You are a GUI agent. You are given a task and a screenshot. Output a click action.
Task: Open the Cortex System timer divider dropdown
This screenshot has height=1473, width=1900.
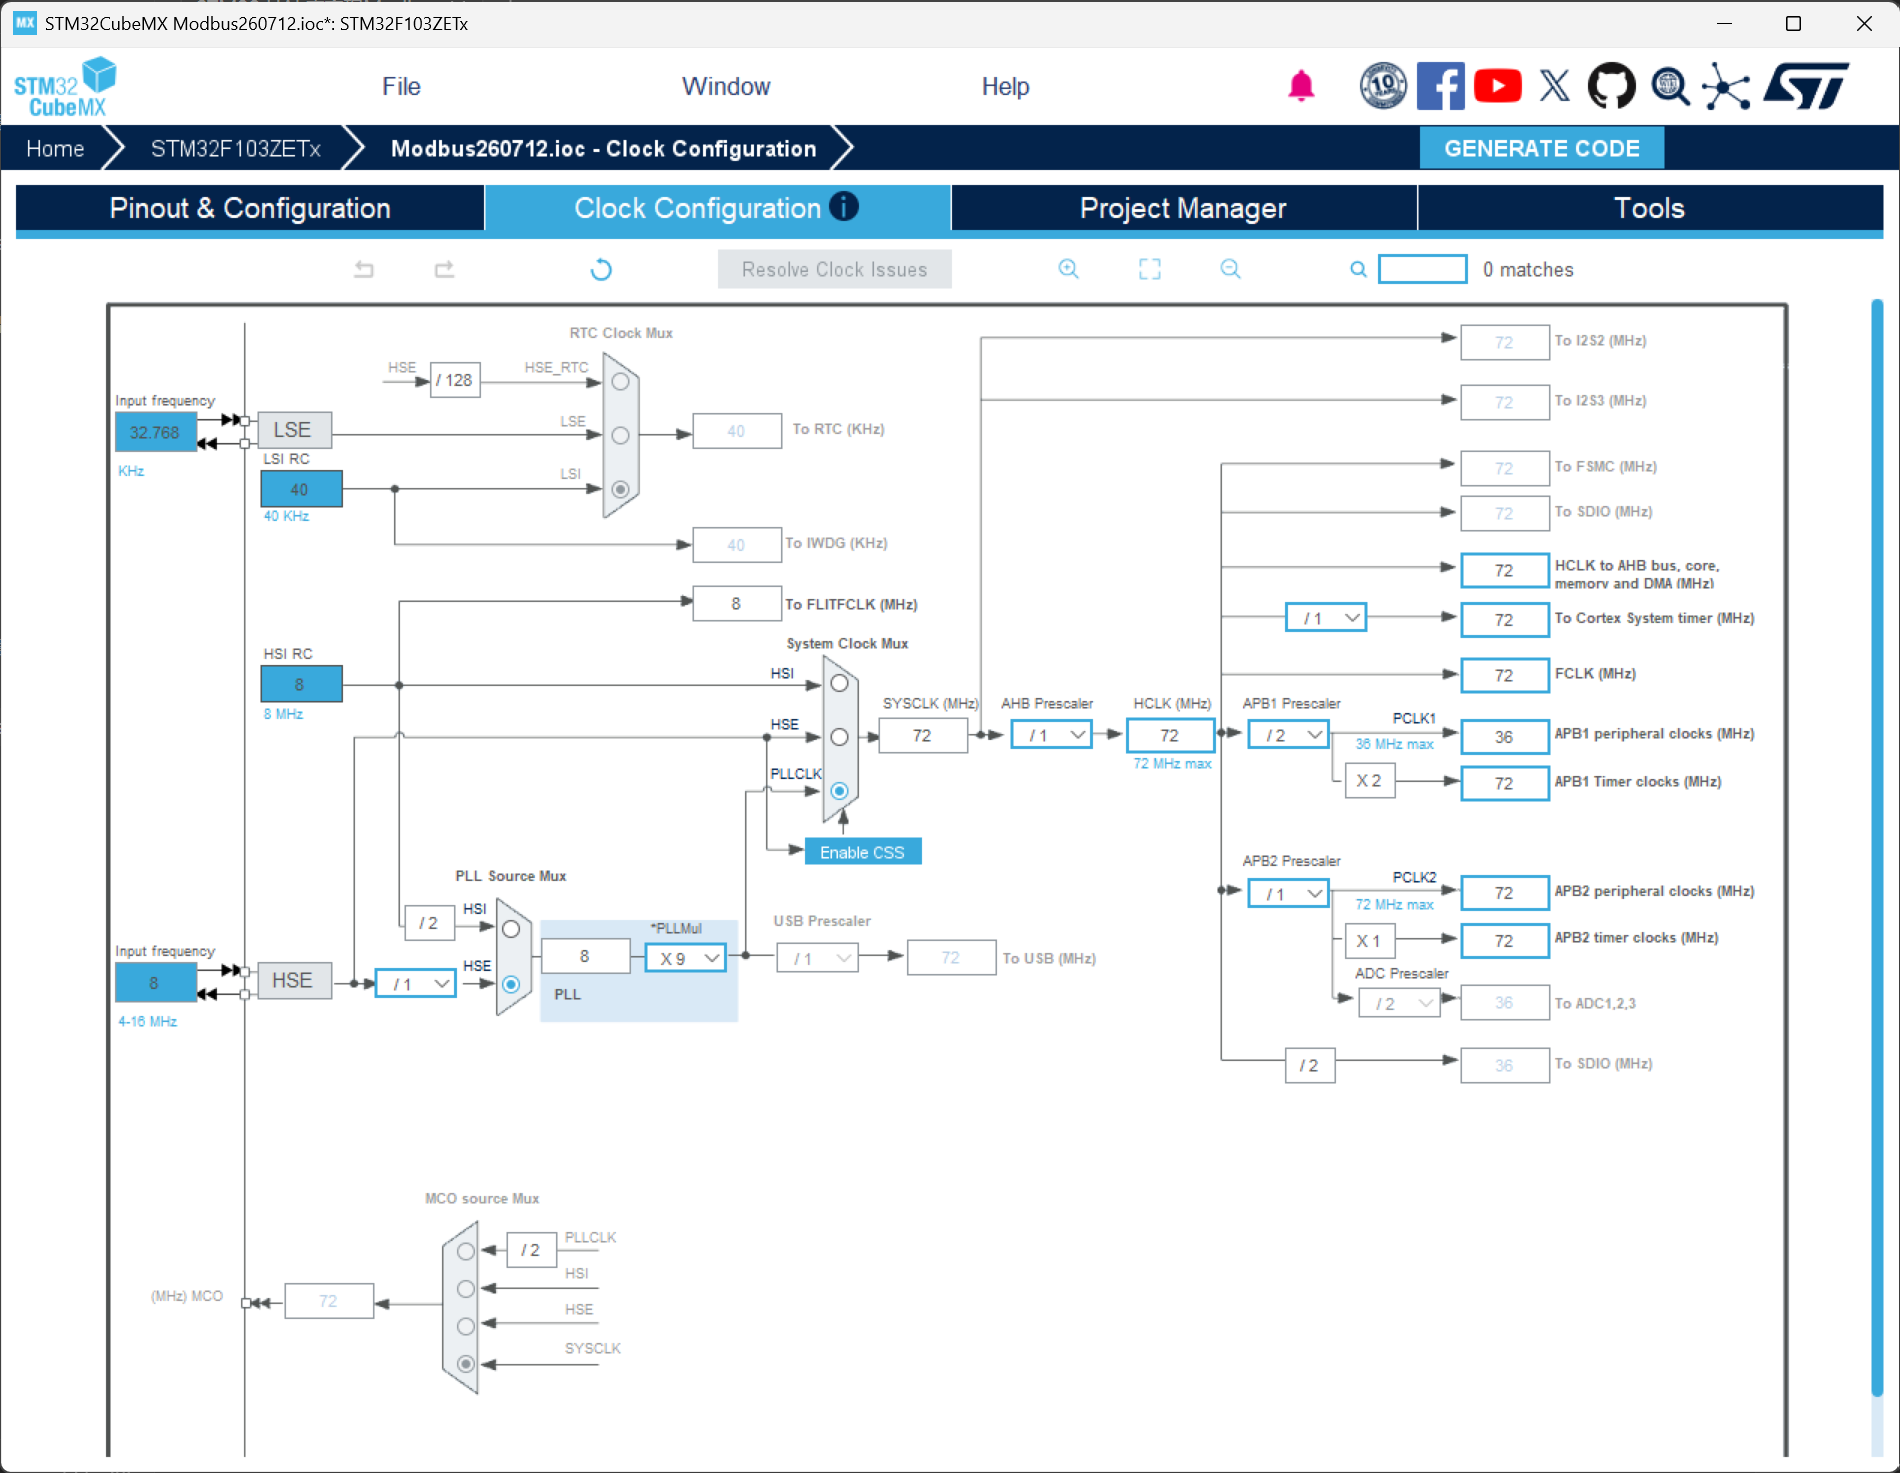pos(1325,618)
